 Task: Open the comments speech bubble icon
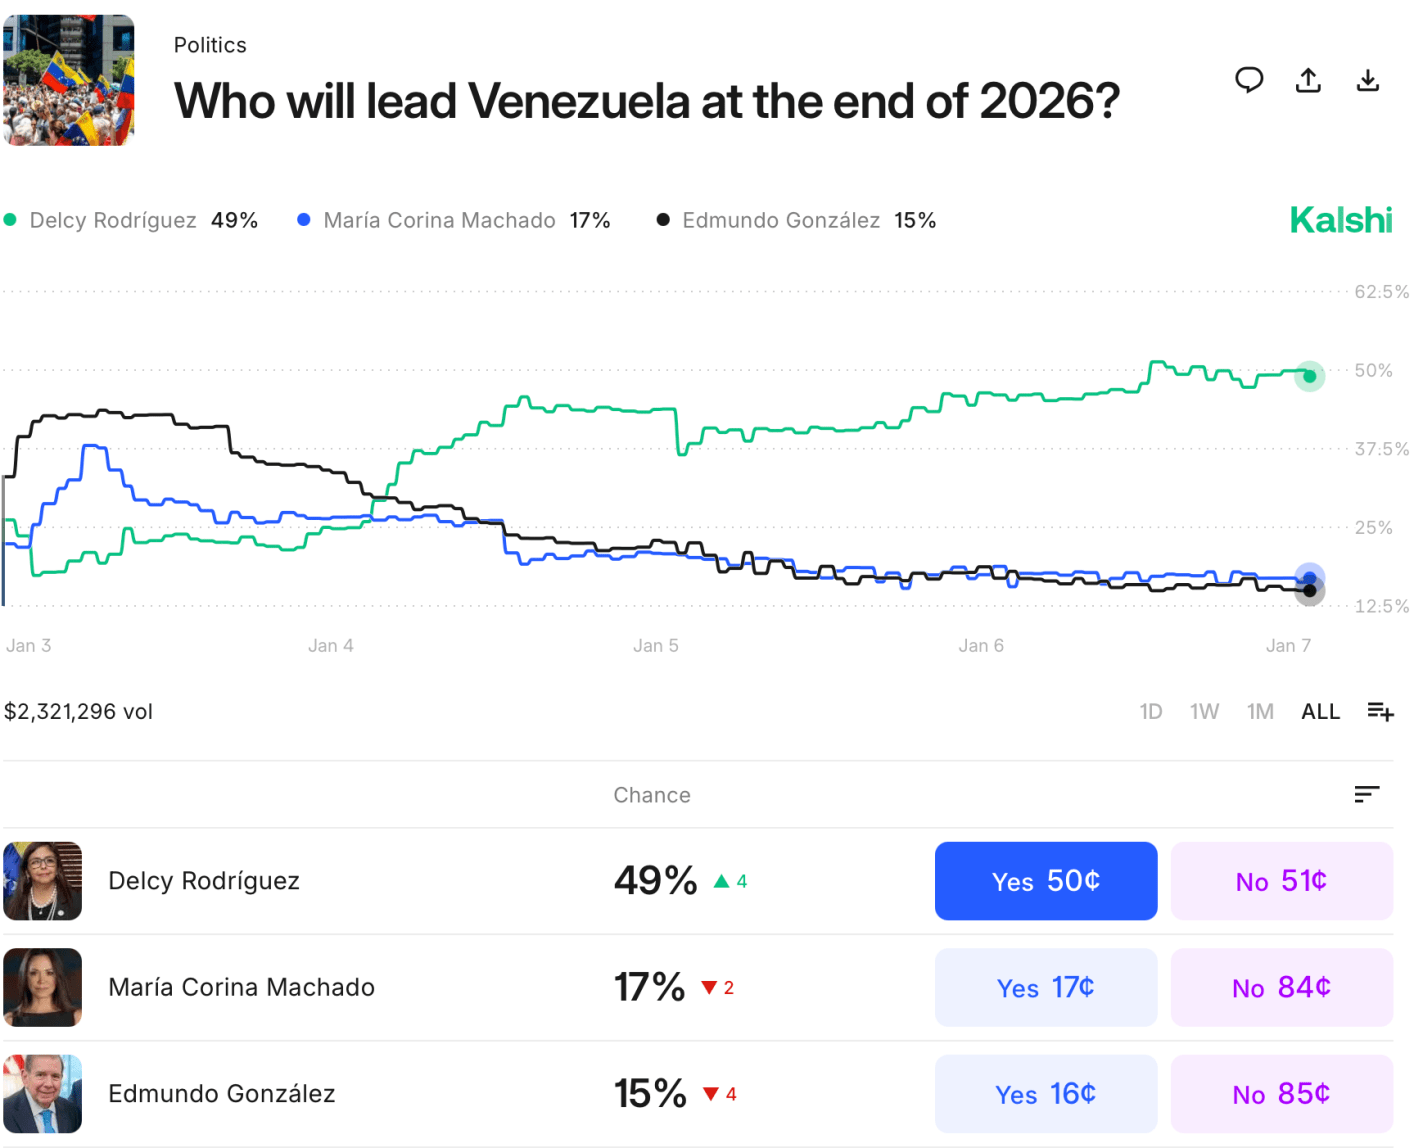click(x=1249, y=80)
